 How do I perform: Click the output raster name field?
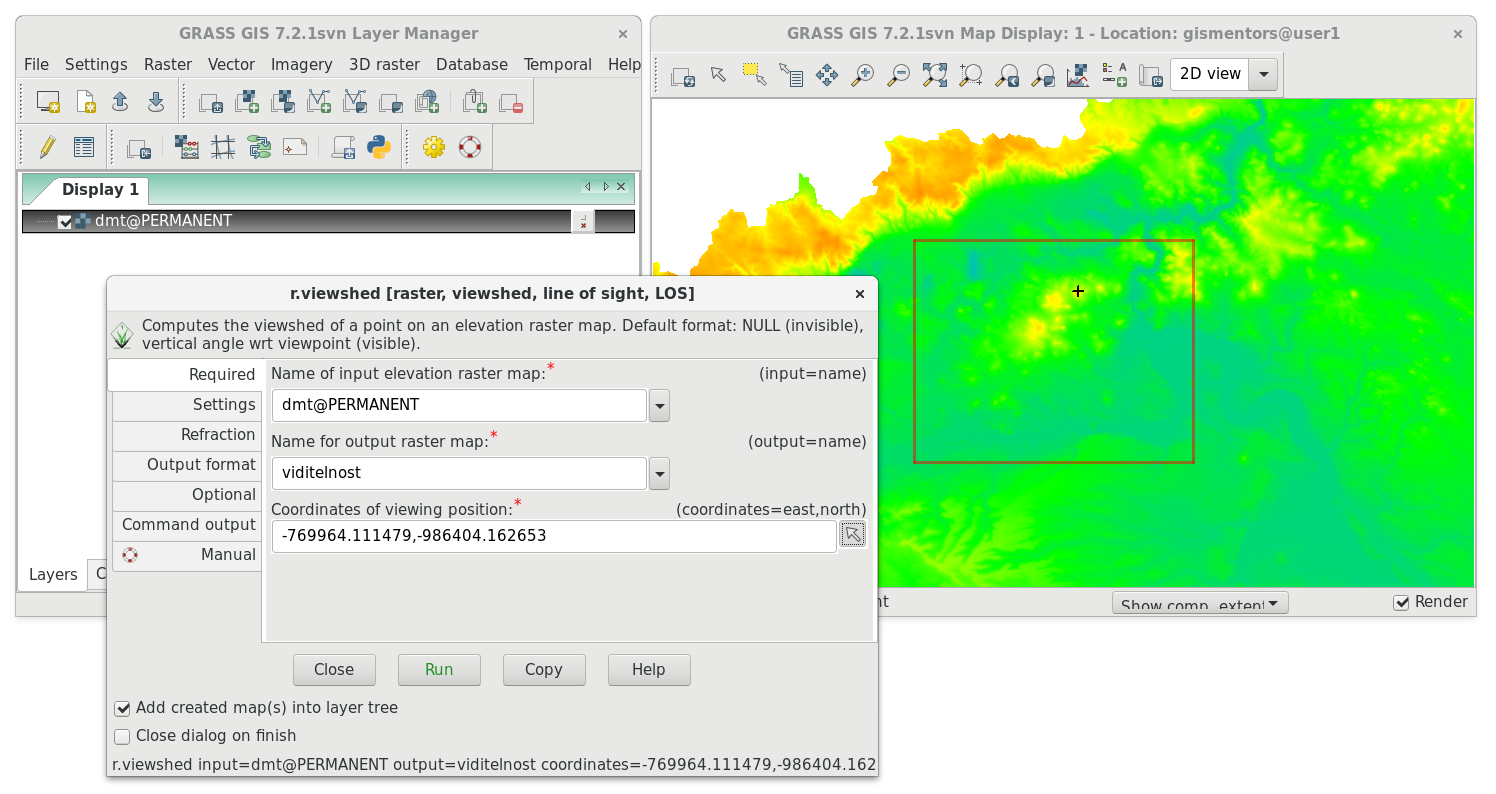459,474
